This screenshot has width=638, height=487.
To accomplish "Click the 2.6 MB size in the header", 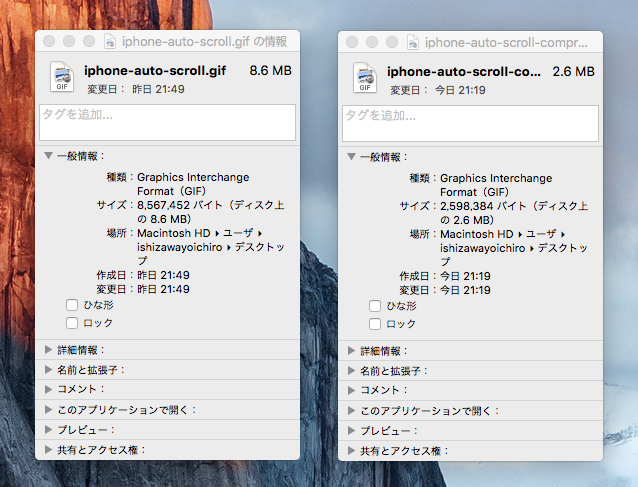I will 573,72.
